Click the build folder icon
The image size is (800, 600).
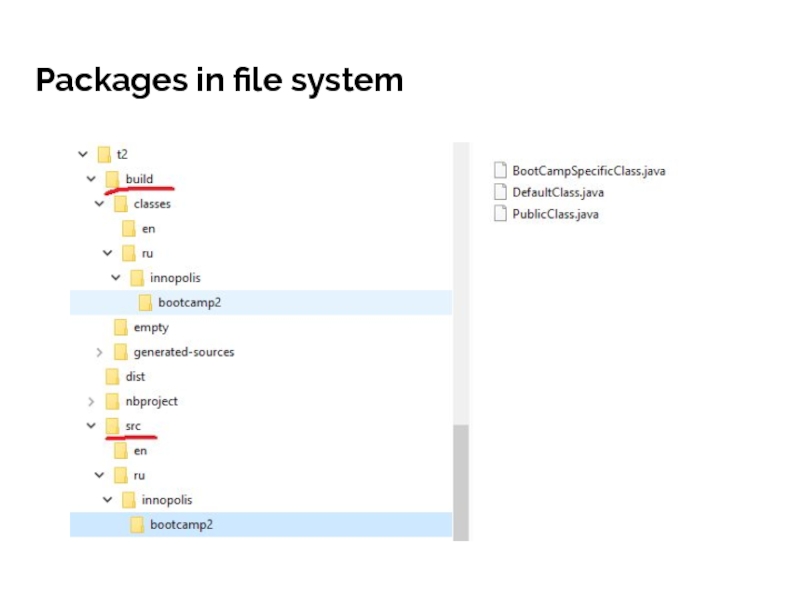point(112,179)
